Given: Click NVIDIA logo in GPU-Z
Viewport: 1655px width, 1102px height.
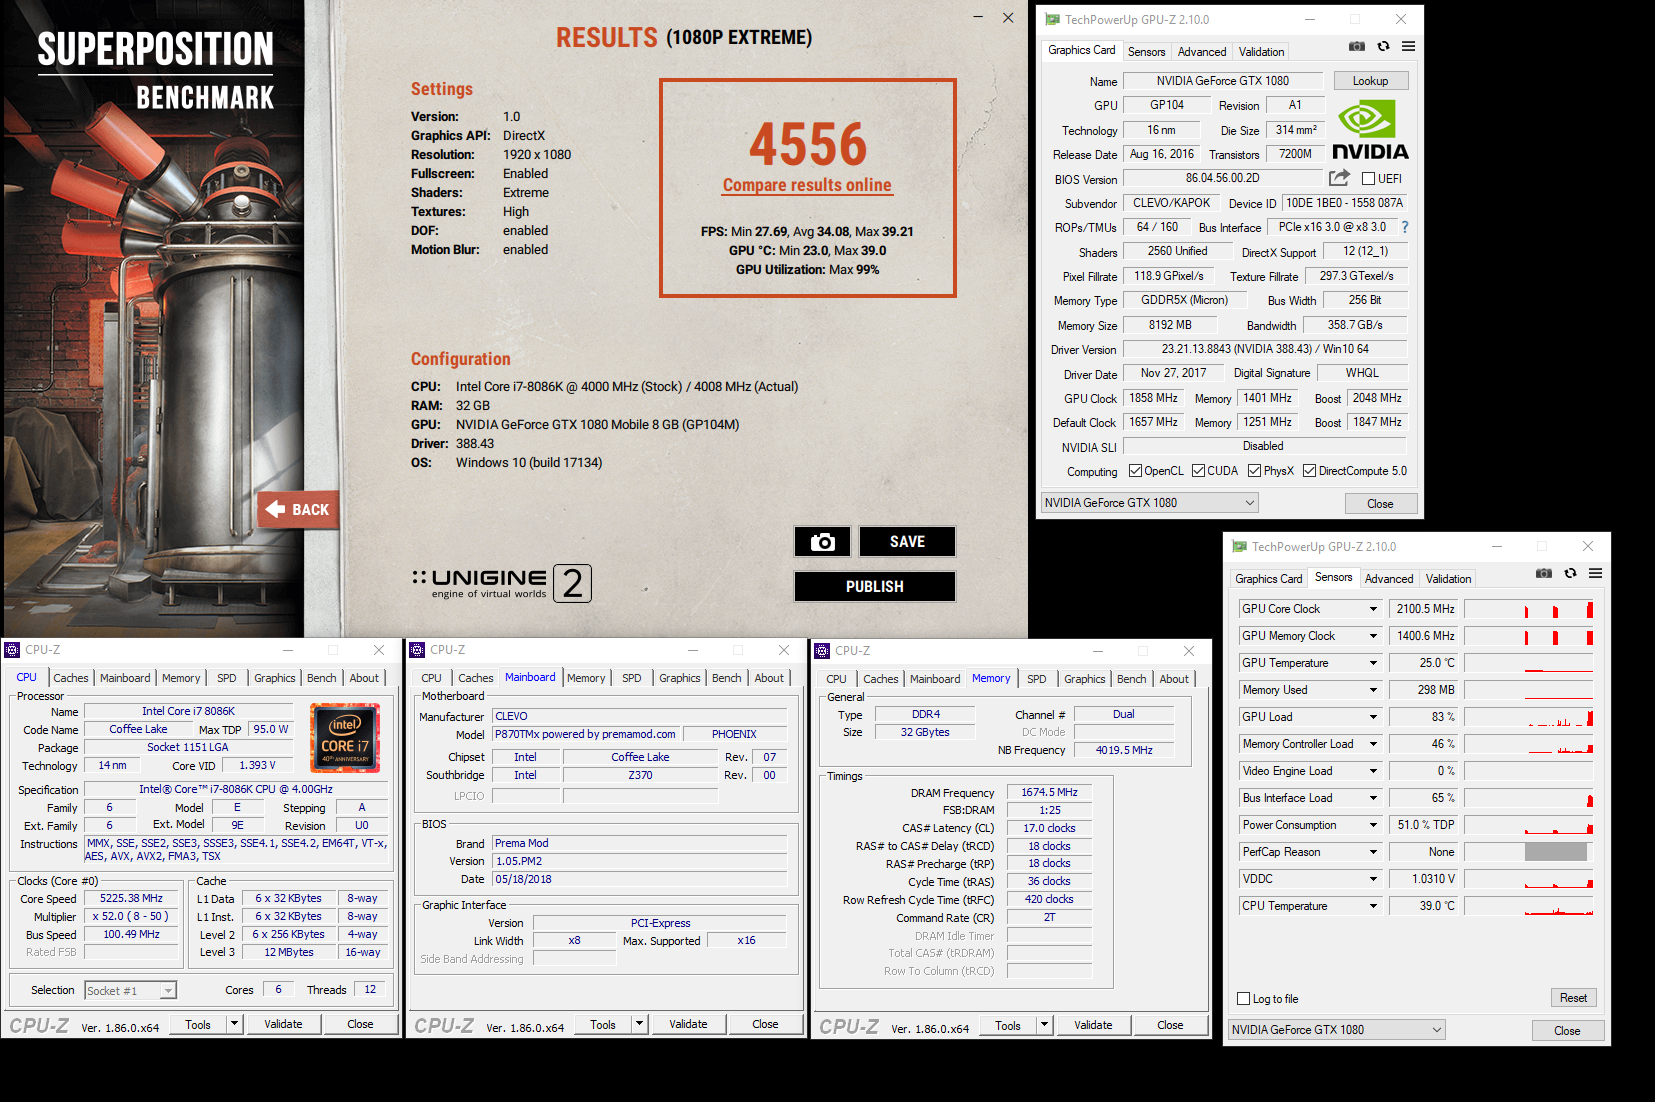Looking at the screenshot, I should 1370,130.
